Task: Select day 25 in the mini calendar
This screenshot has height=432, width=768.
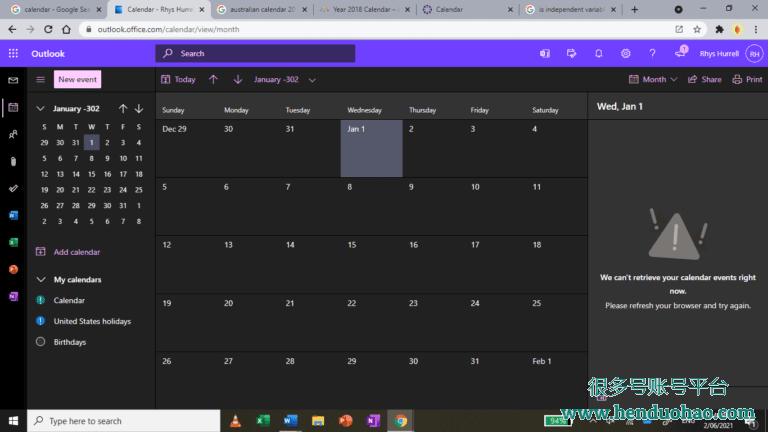Action: click(x=139, y=190)
